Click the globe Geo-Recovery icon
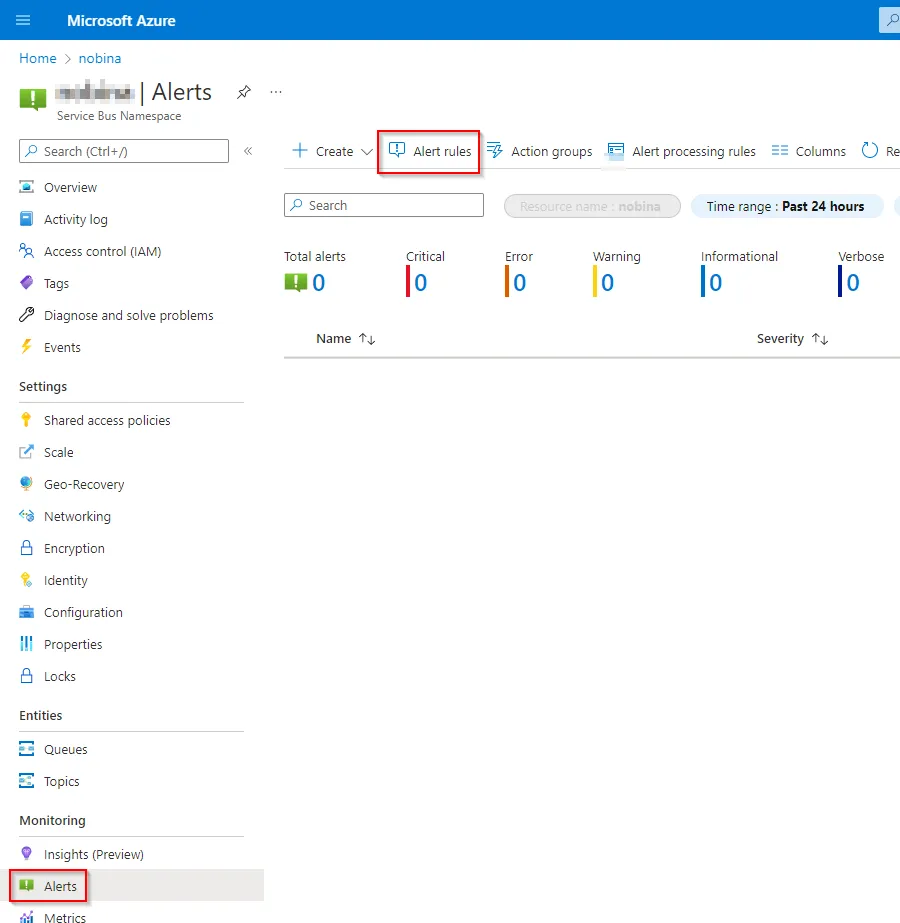The width and height of the screenshot is (900, 923). [26, 484]
